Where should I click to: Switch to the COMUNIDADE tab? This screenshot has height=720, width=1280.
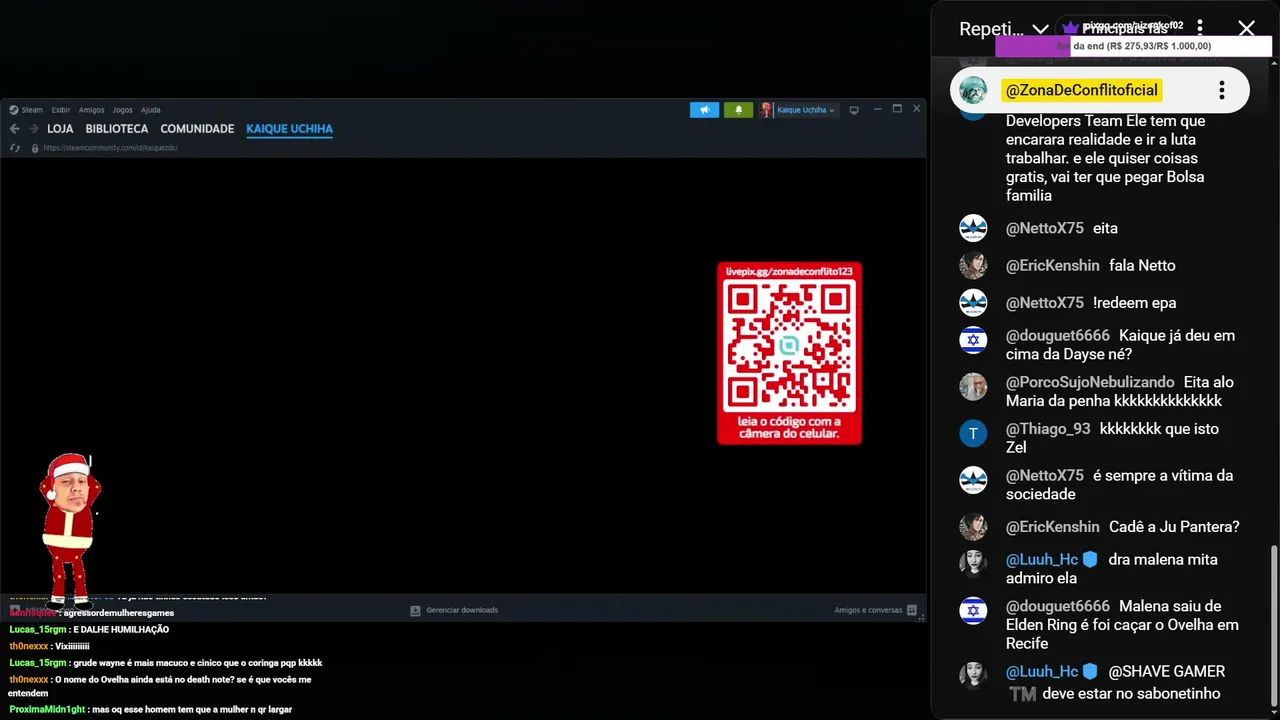click(x=197, y=129)
